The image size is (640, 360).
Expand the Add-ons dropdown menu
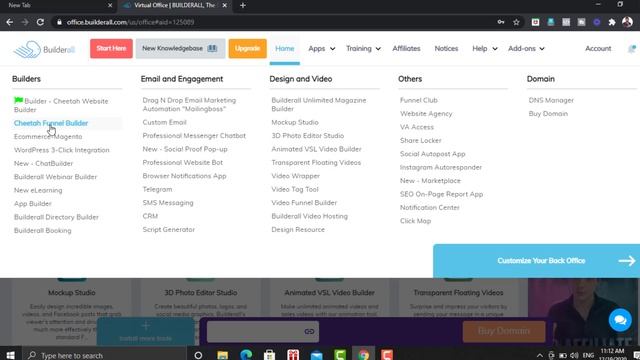coord(526,48)
